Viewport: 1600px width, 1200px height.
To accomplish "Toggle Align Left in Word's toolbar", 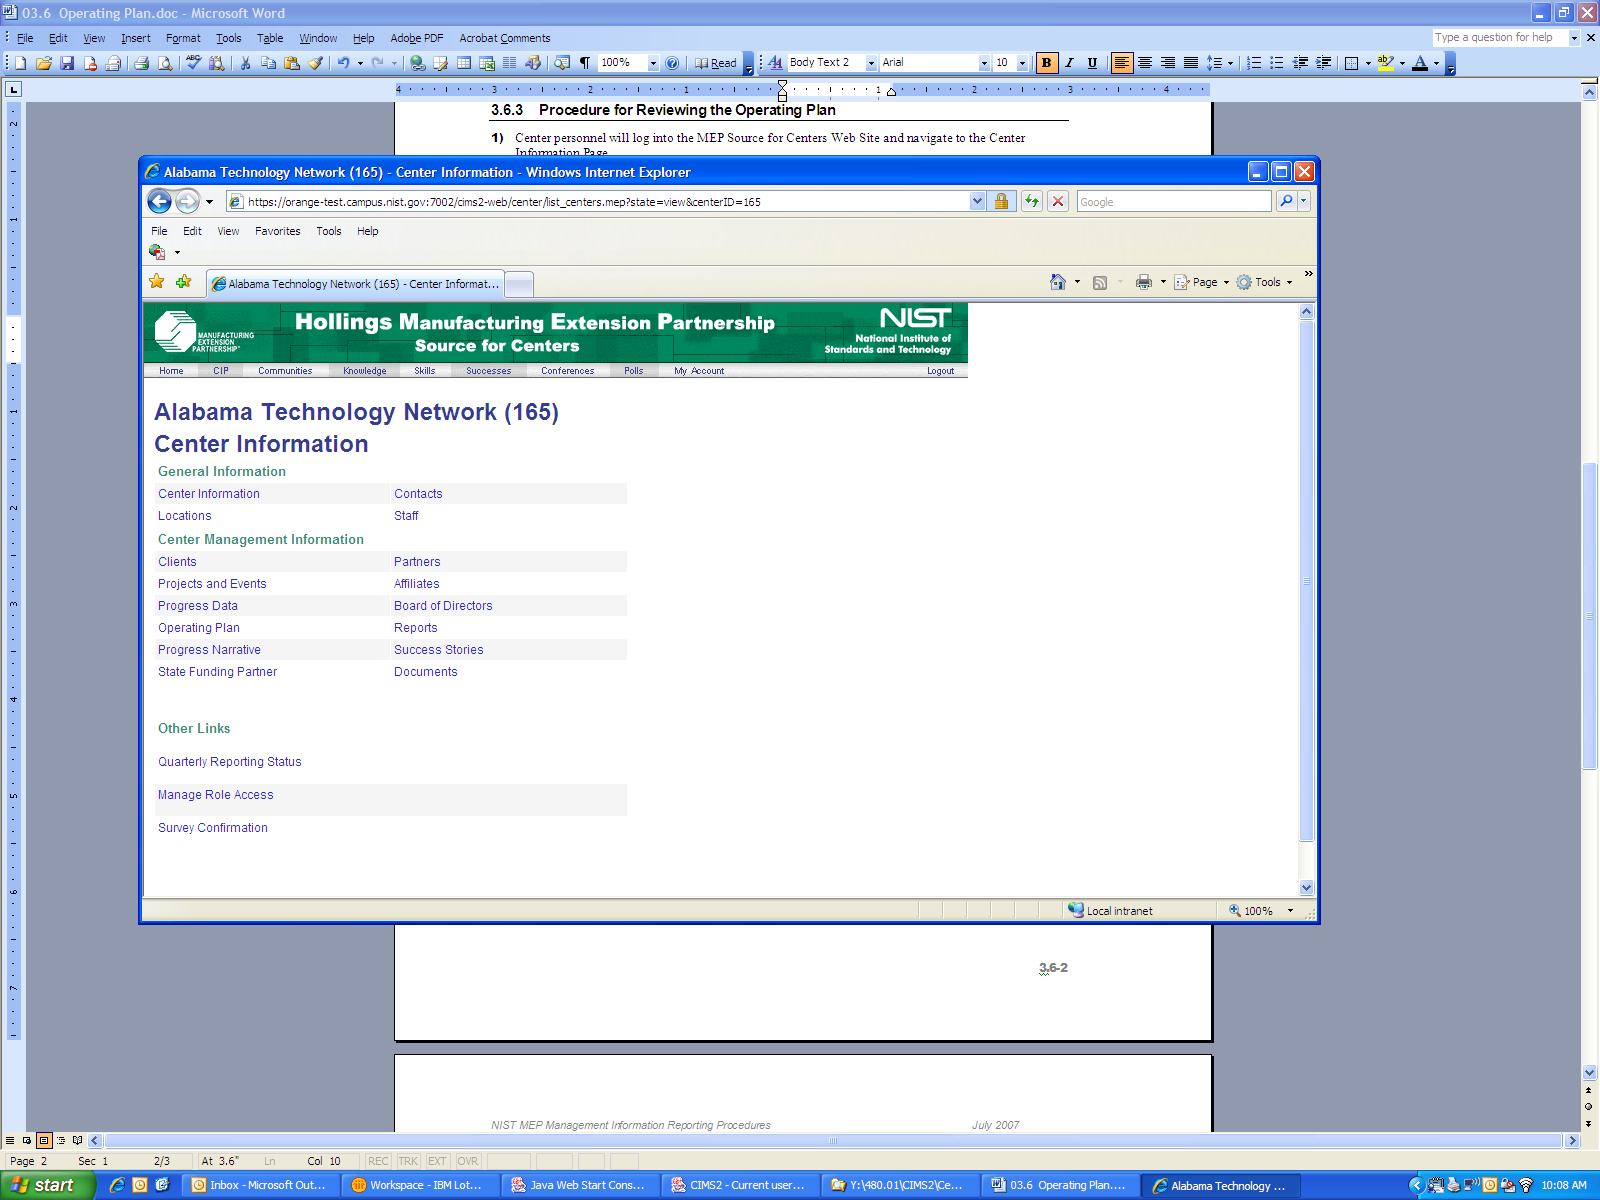I will click(x=1122, y=63).
